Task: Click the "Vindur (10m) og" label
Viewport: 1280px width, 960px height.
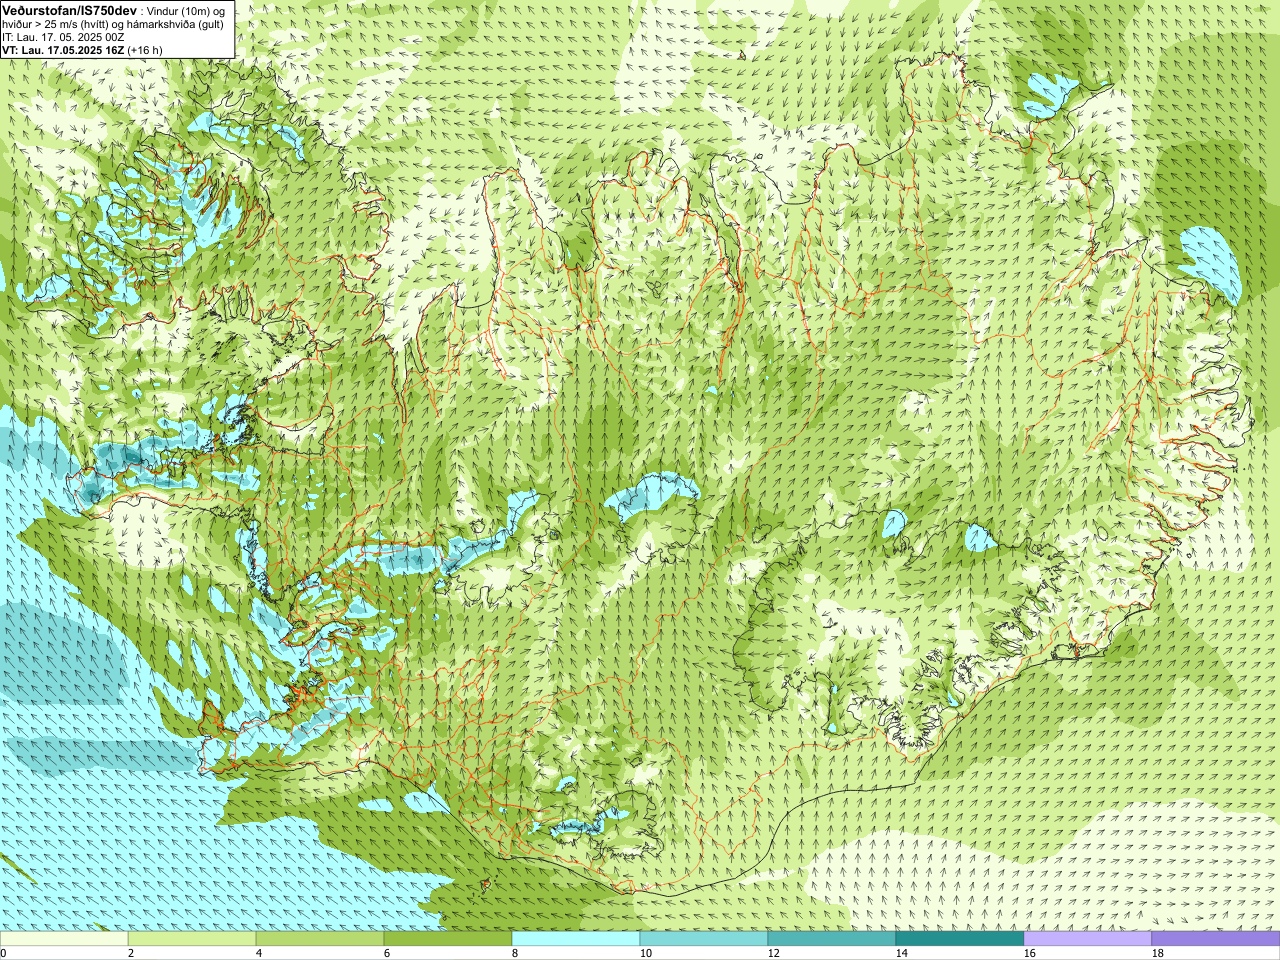Action: point(186,10)
